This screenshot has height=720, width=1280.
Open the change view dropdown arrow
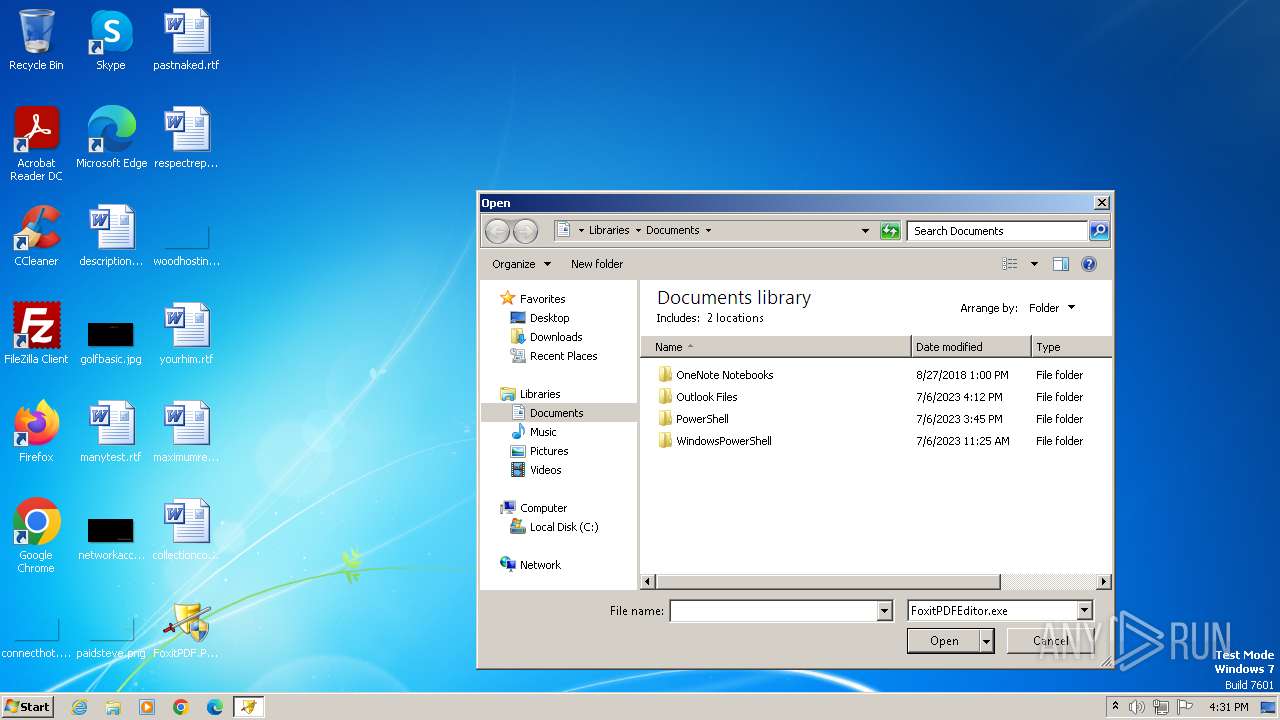point(1034,264)
